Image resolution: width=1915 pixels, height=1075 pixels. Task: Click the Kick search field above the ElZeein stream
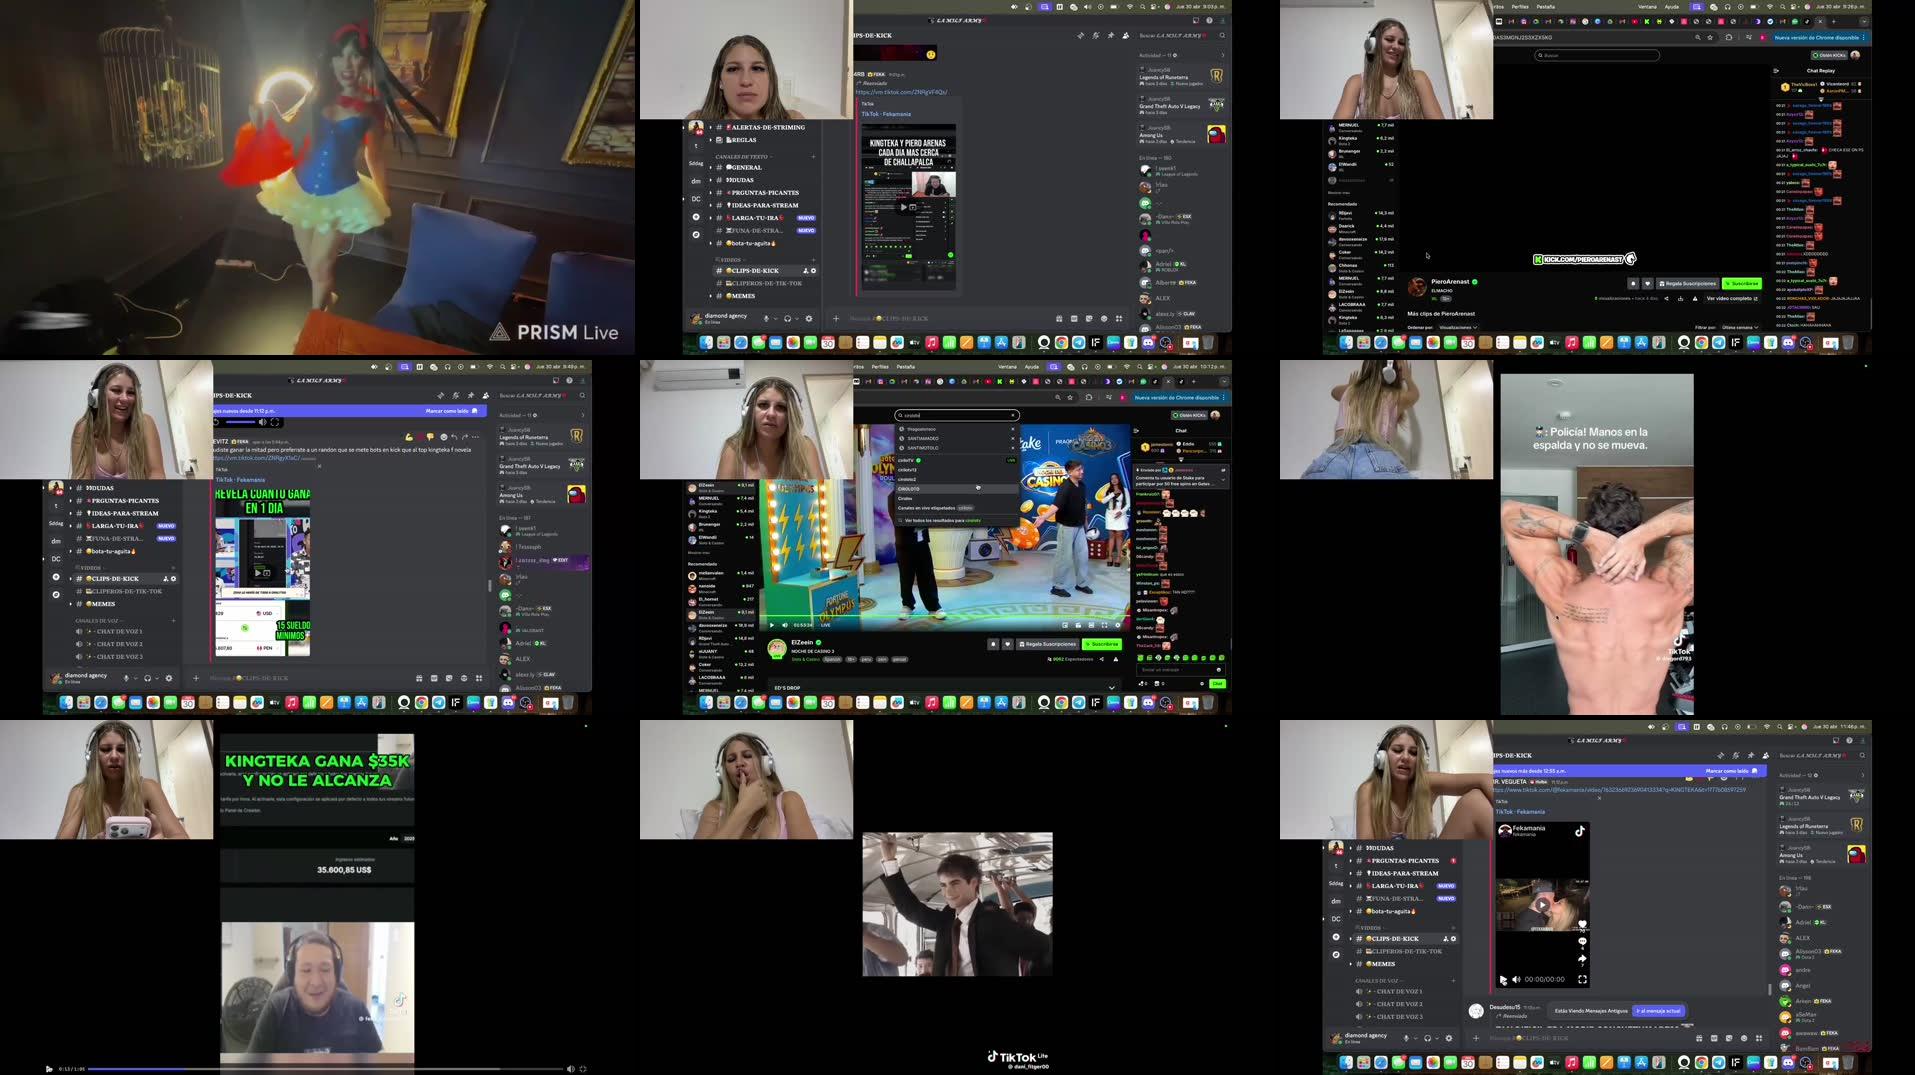[x=957, y=415]
